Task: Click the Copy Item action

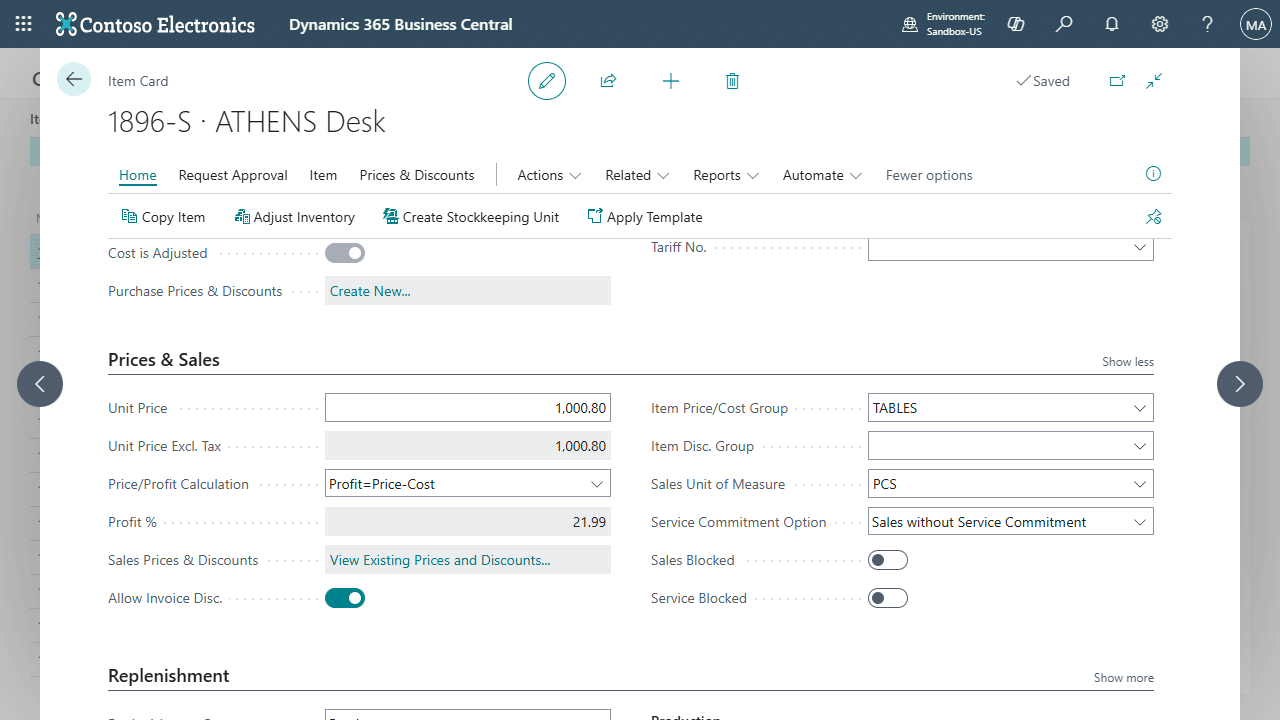Action: (163, 217)
